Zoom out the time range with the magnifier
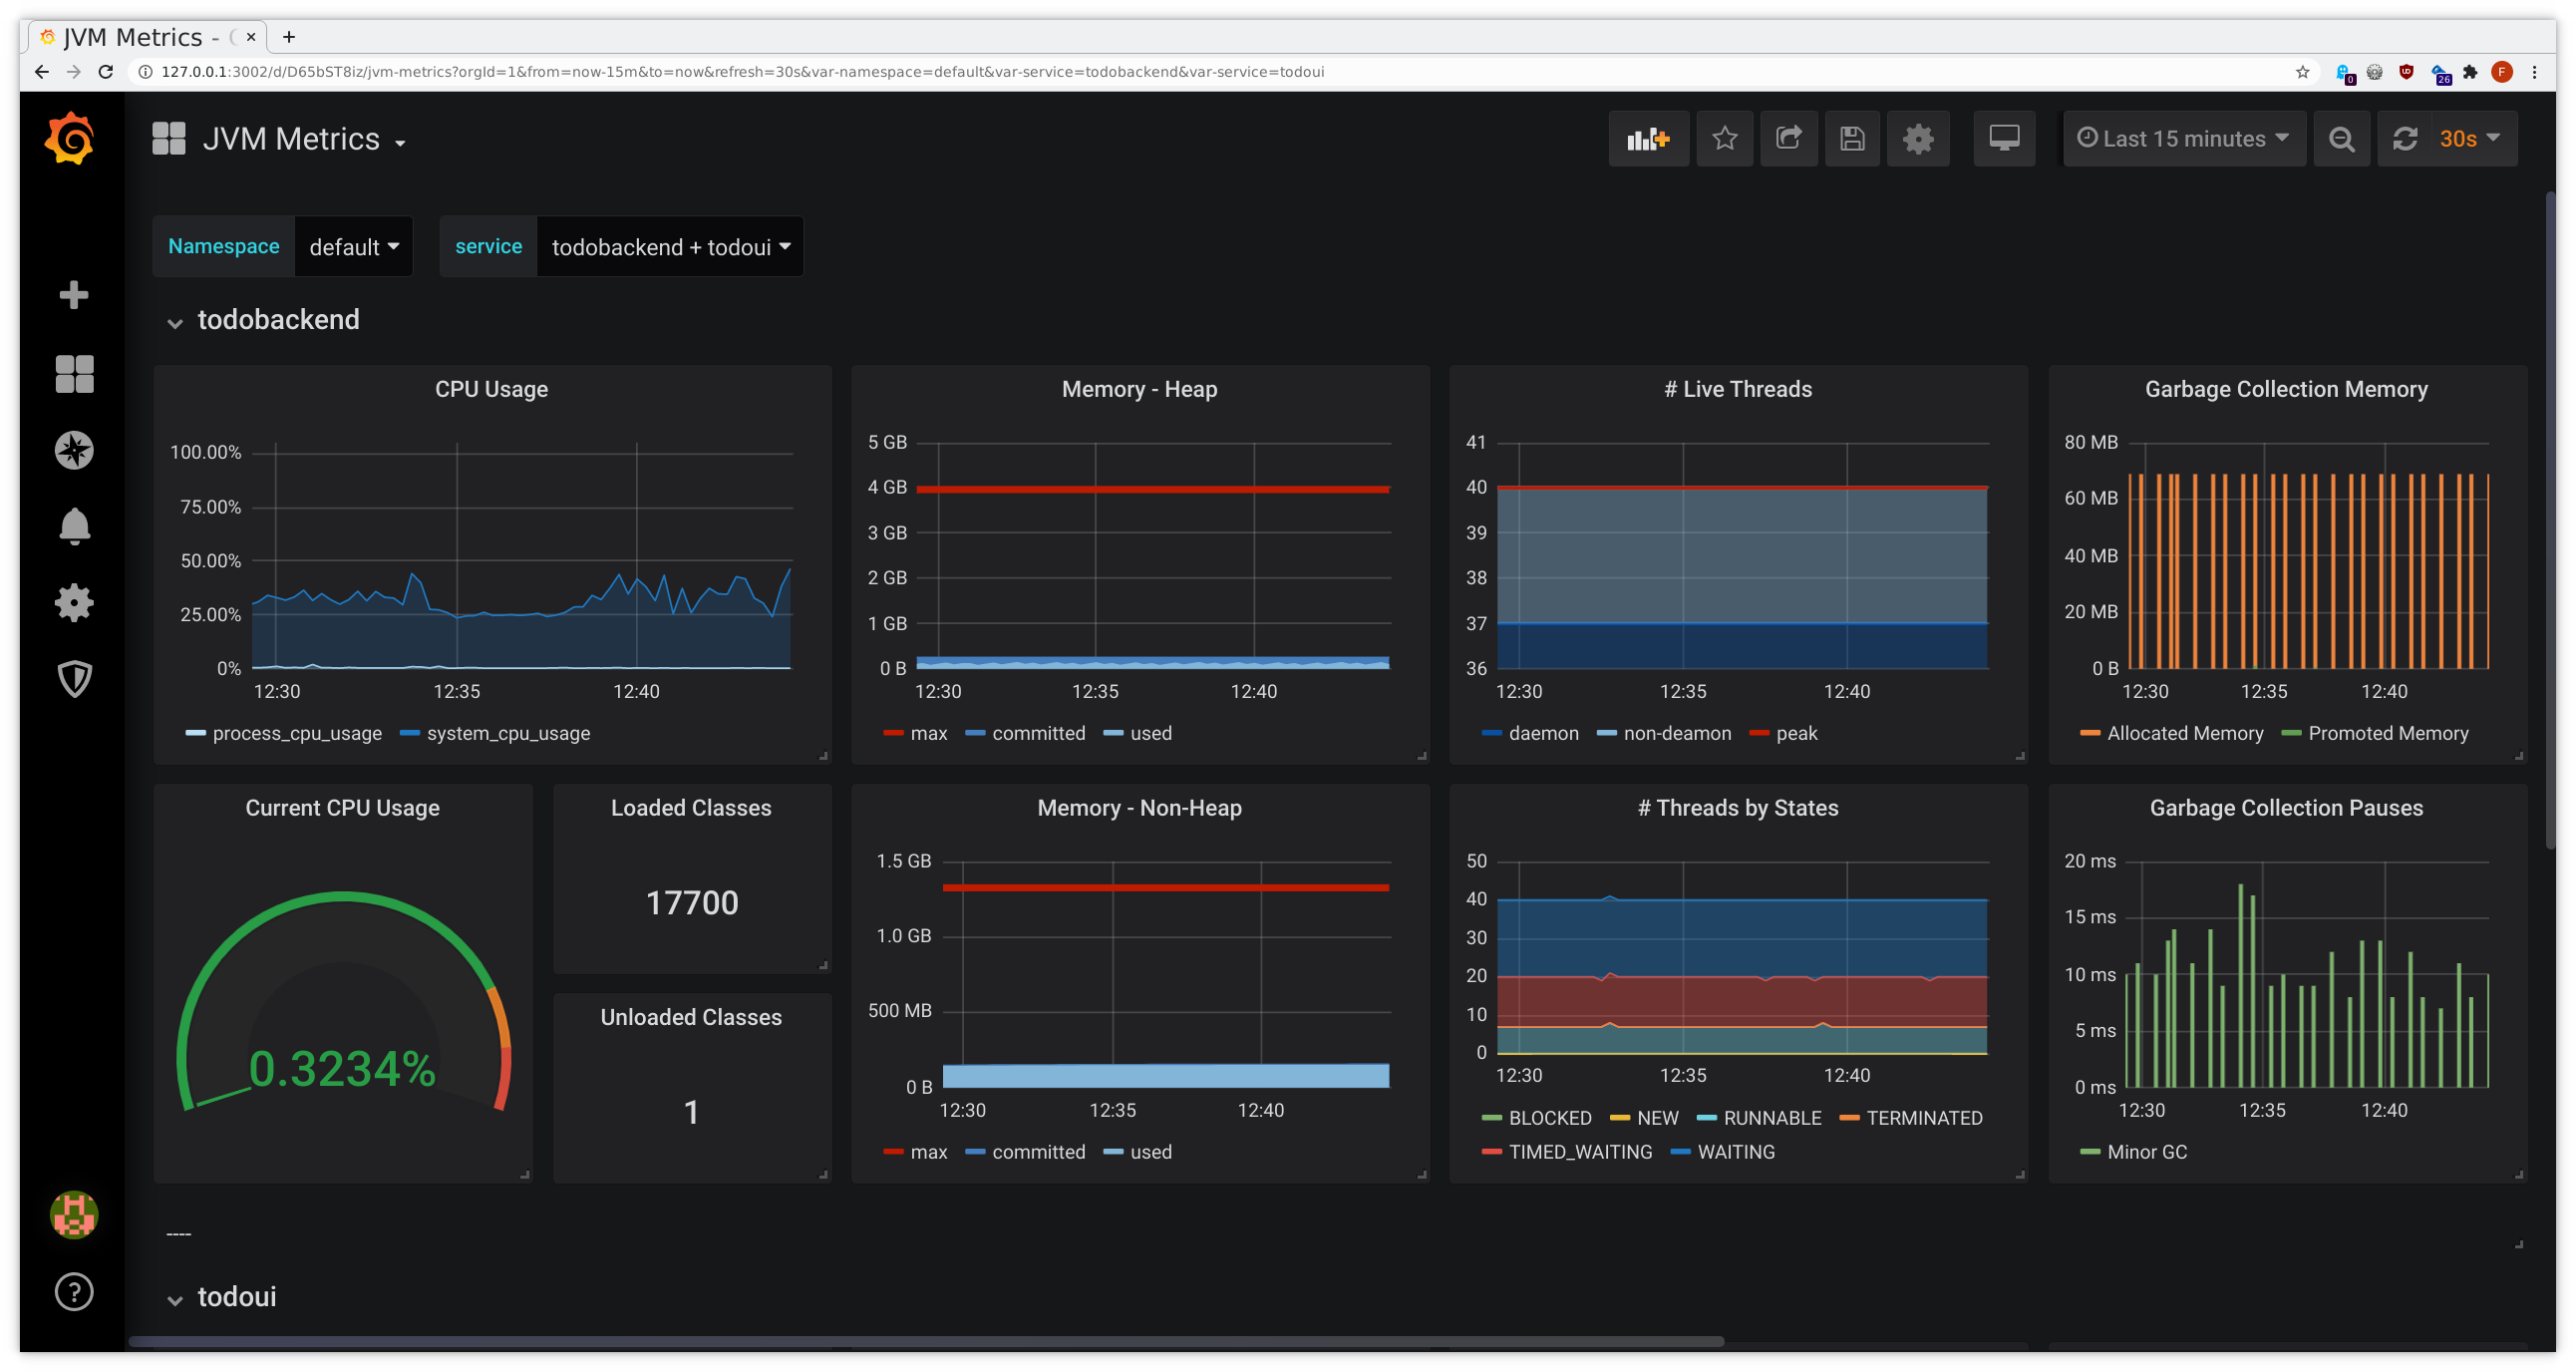Image resolution: width=2576 pixels, height=1372 pixels. [x=2341, y=138]
